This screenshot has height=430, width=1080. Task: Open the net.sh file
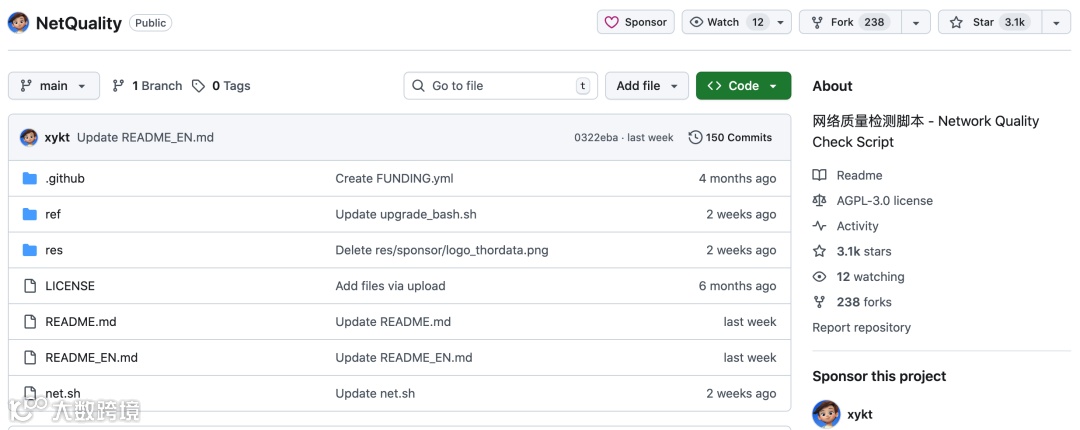click(63, 393)
